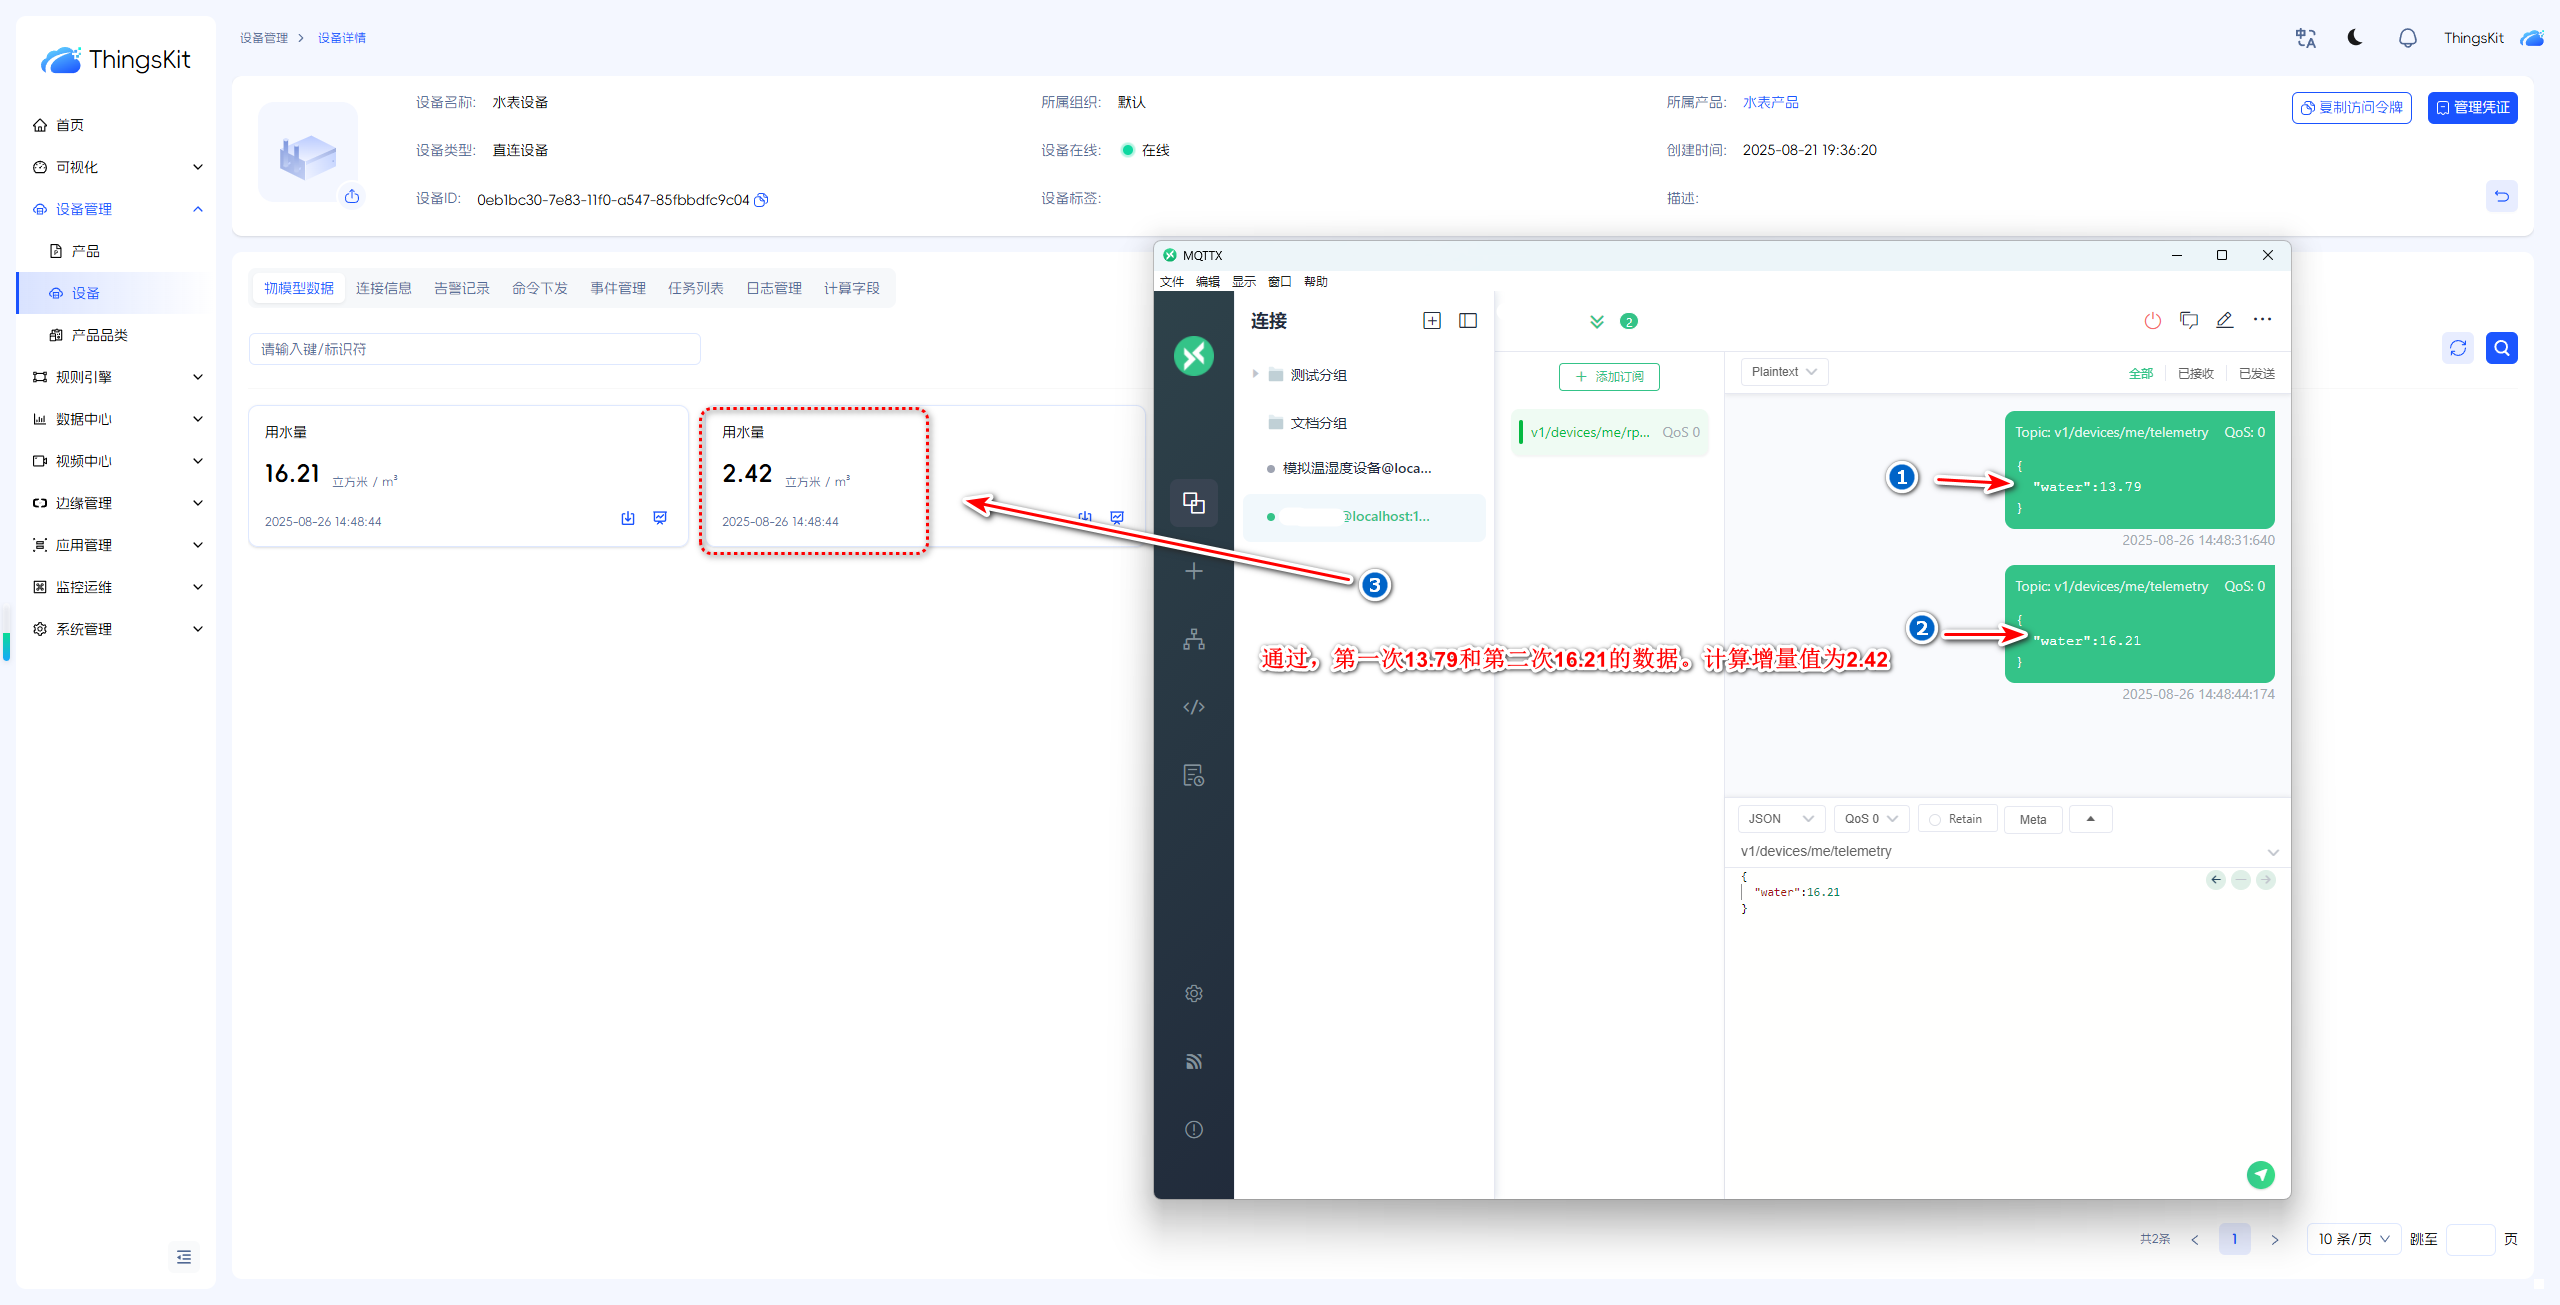The width and height of the screenshot is (2560, 1305).
Task: Click the new connection plus icon in sidebar
Action: [x=1193, y=571]
